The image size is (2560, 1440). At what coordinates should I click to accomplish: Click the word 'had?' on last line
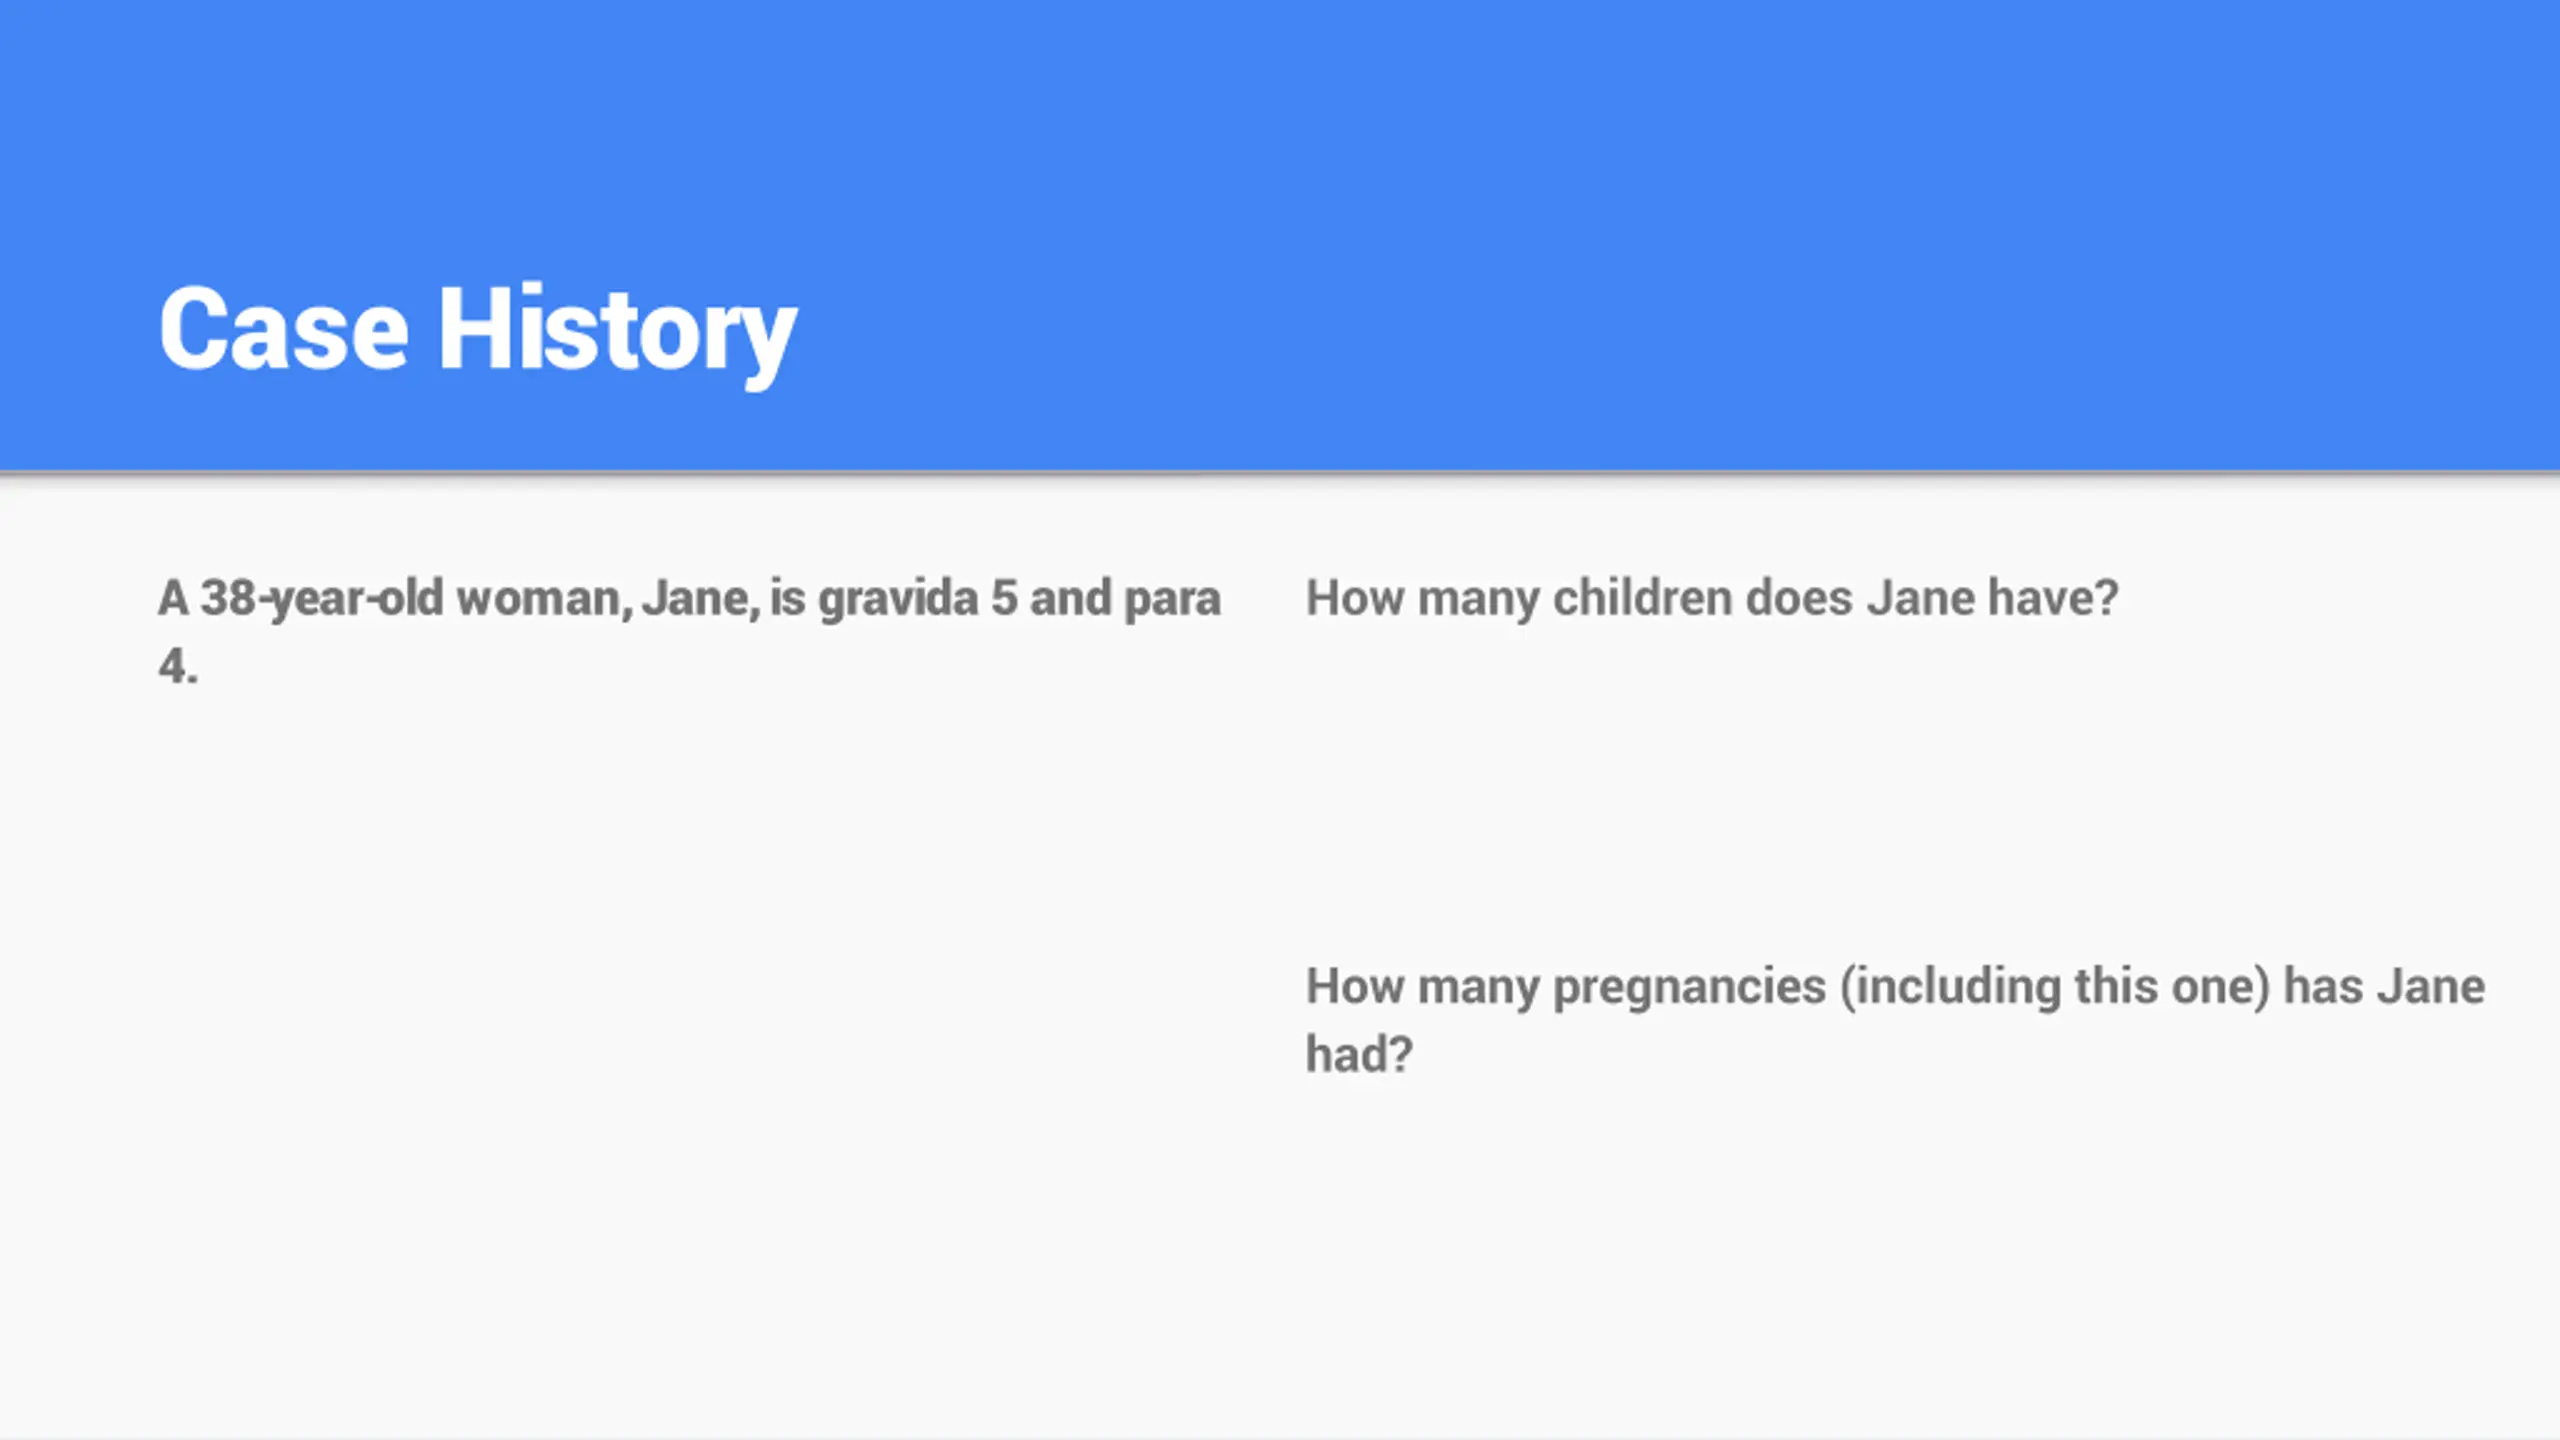[1359, 1054]
